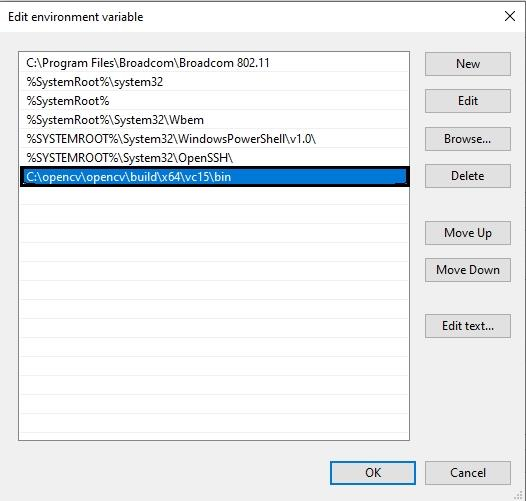Cancel the environment variable dialog
Image resolution: width=526 pixels, height=501 pixels.
coord(468,473)
